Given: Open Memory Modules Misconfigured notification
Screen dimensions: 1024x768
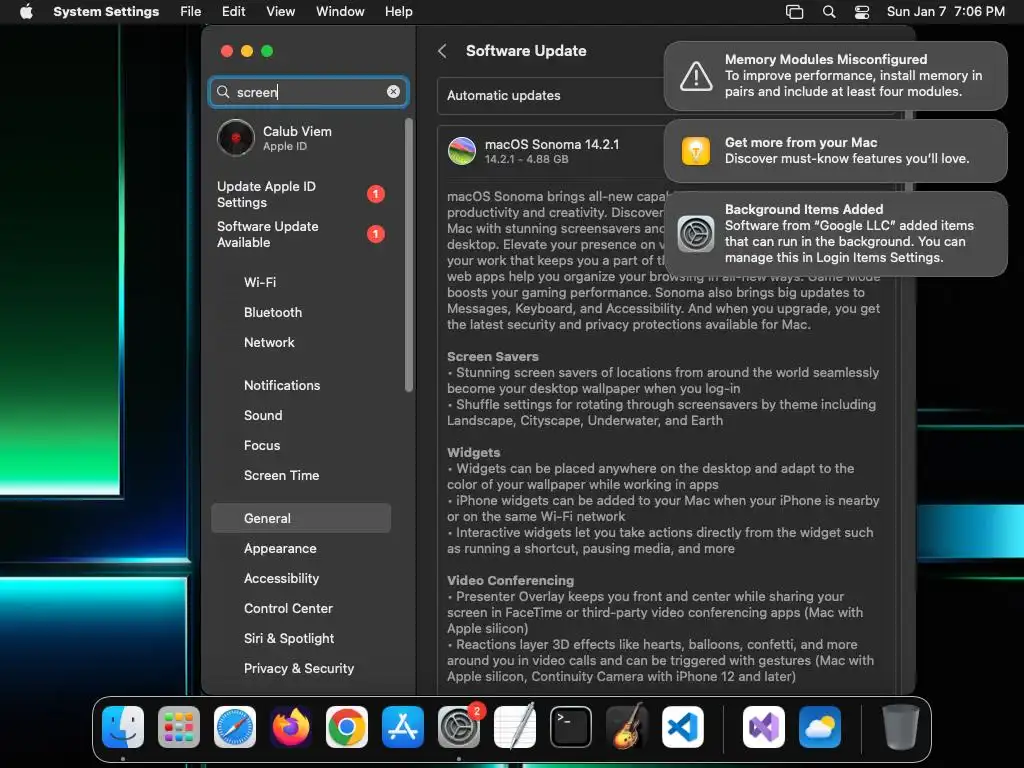Looking at the screenshot, I should coord(835,76).
